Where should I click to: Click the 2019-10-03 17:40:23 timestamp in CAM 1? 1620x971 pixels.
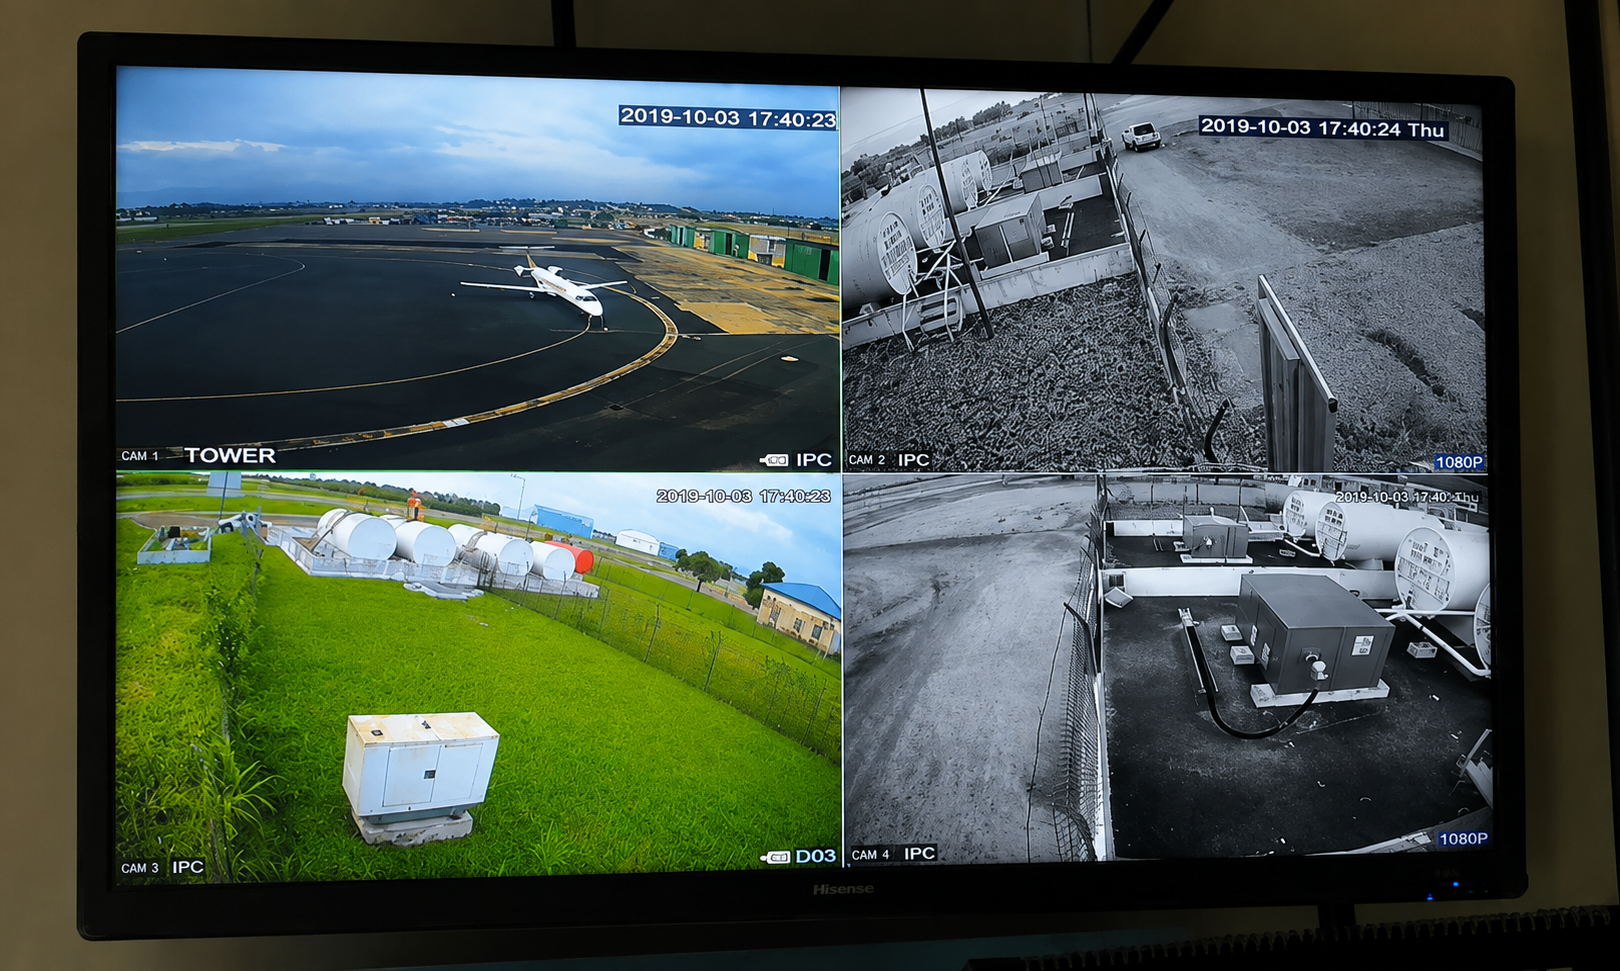(728, 117)
